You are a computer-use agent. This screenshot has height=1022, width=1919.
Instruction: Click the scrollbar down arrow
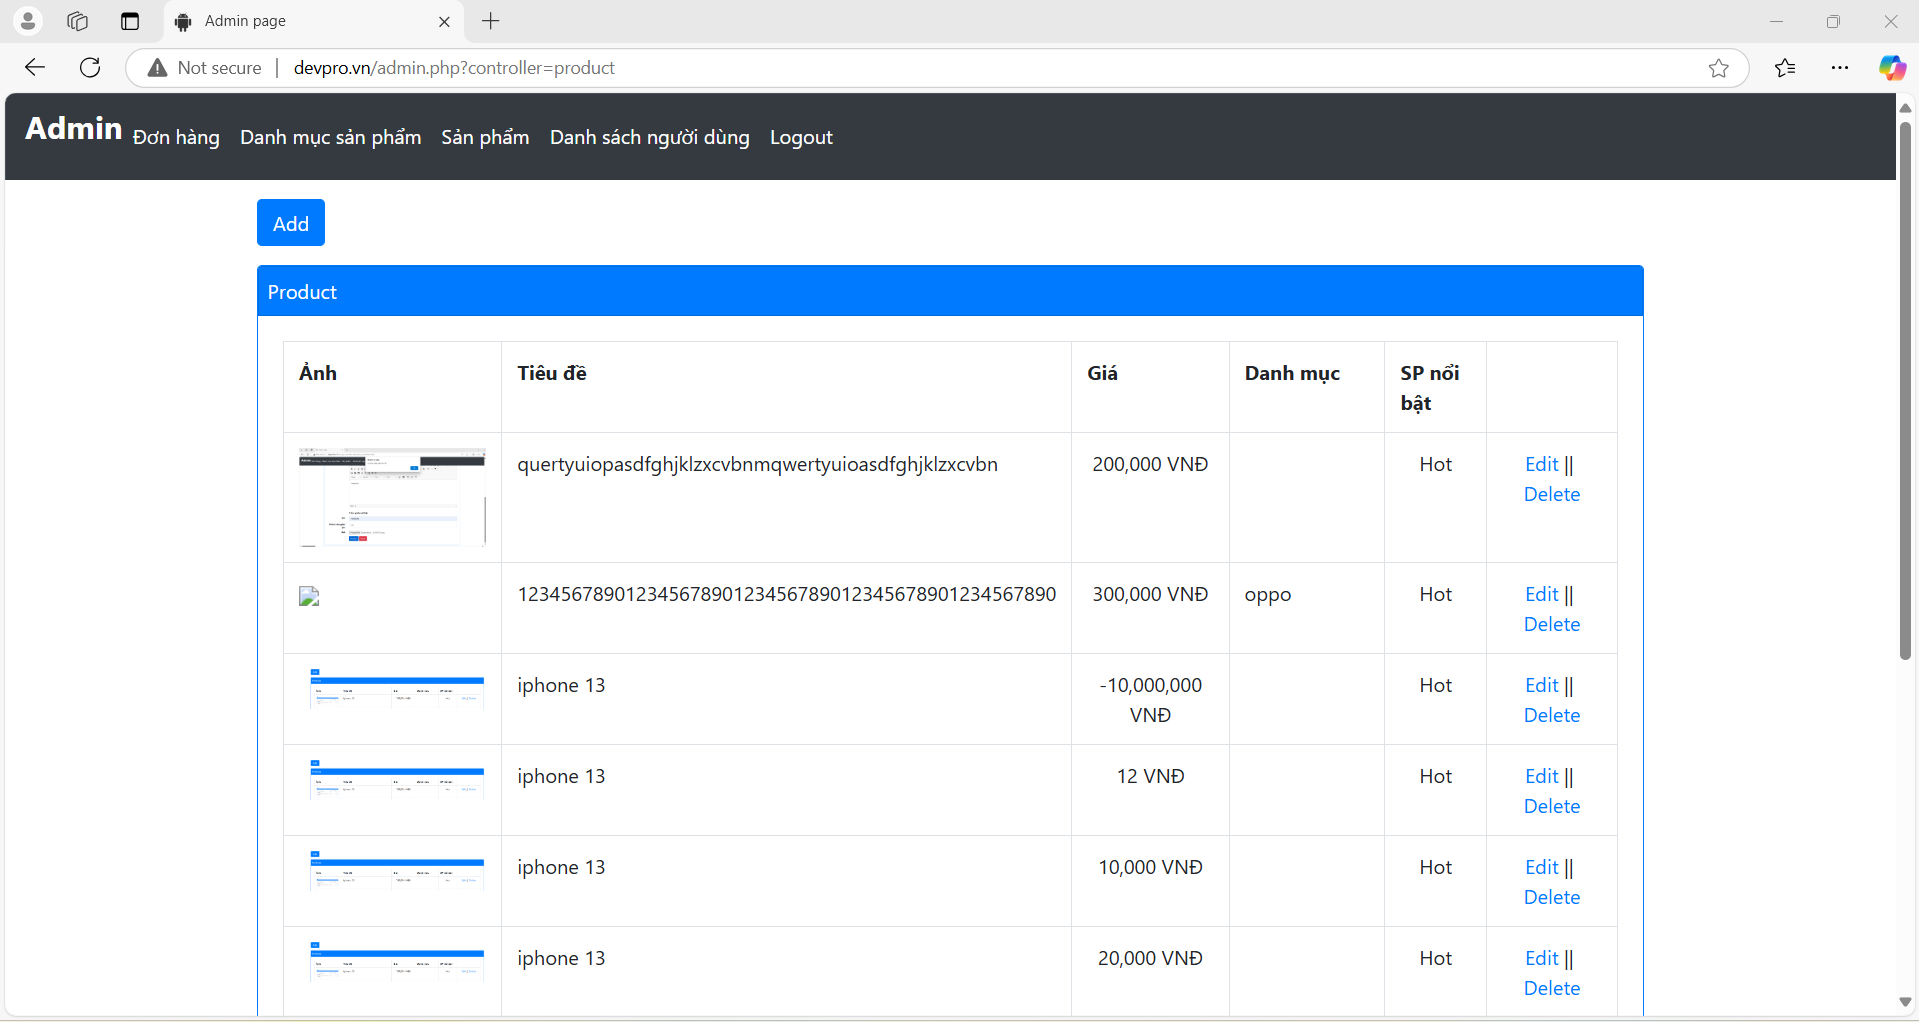click(x=1905, y=1002)
